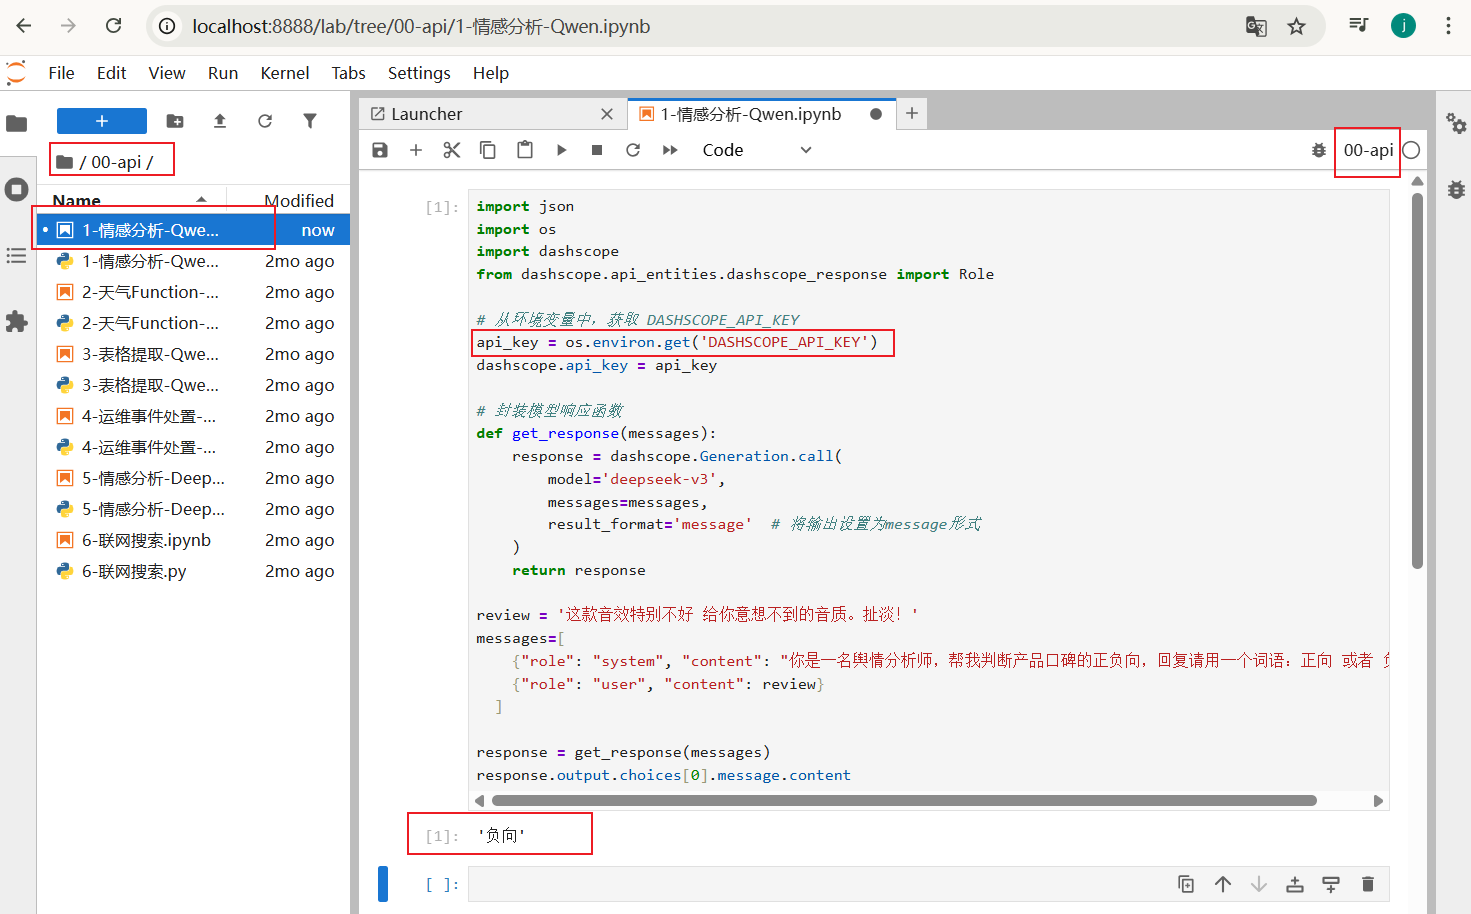Run the selected cell

(x=561, y=150)
